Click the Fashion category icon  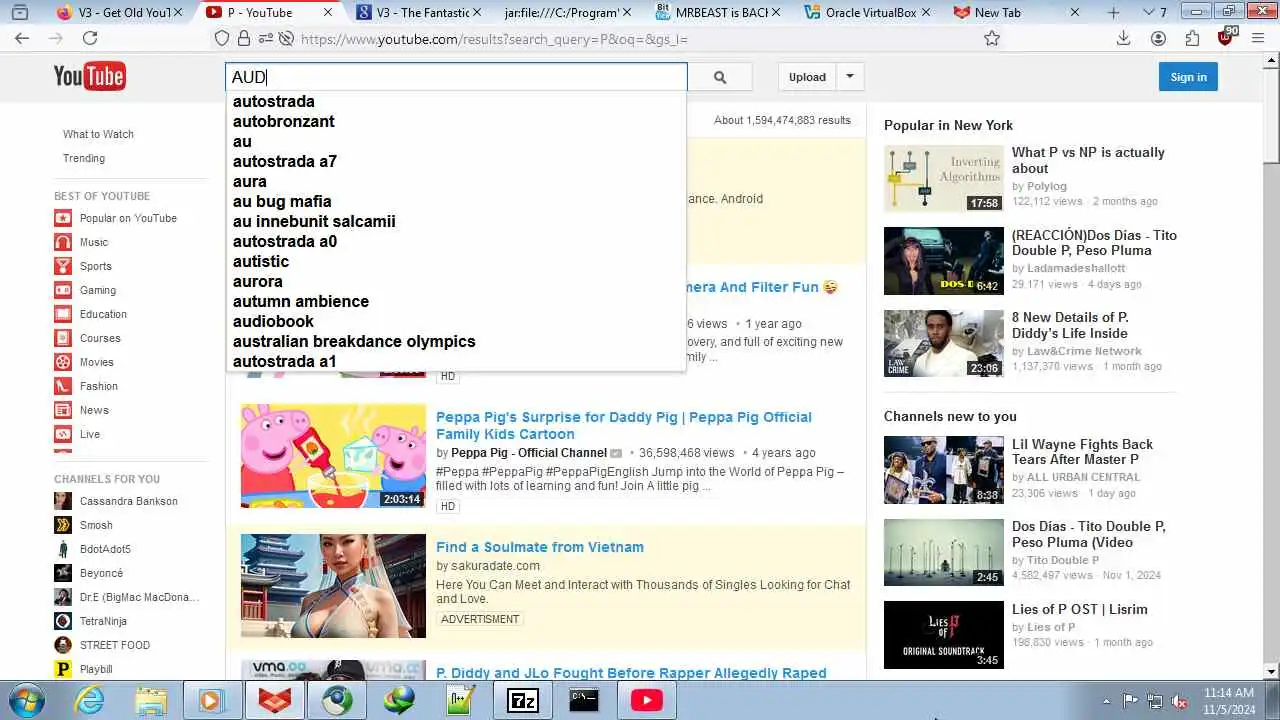coord(63,386)
